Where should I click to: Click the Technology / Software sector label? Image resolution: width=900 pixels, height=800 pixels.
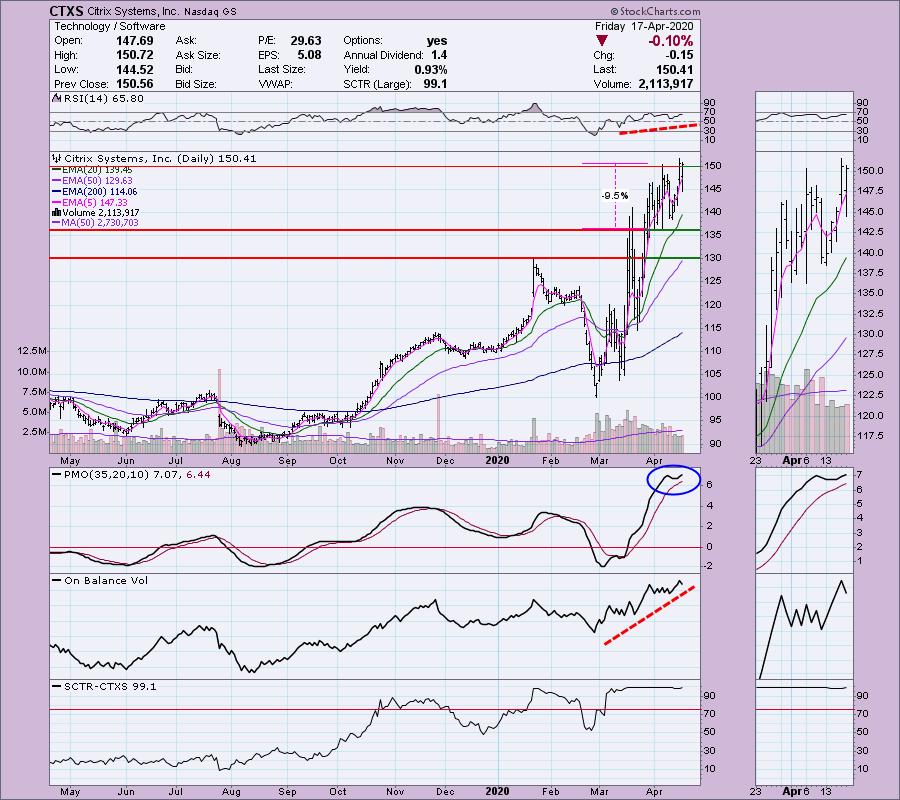pos(97,24)
